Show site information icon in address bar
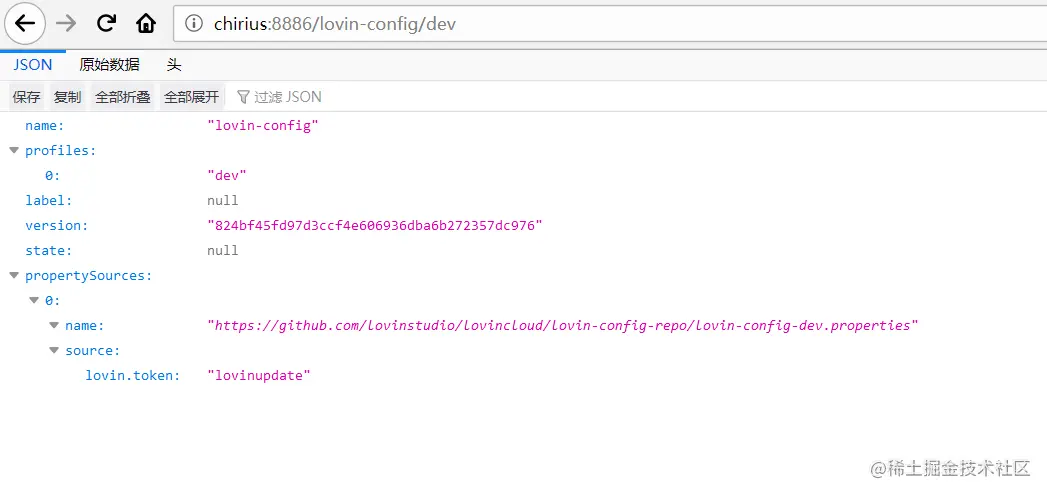1047x495 pixels. (194, 24)
